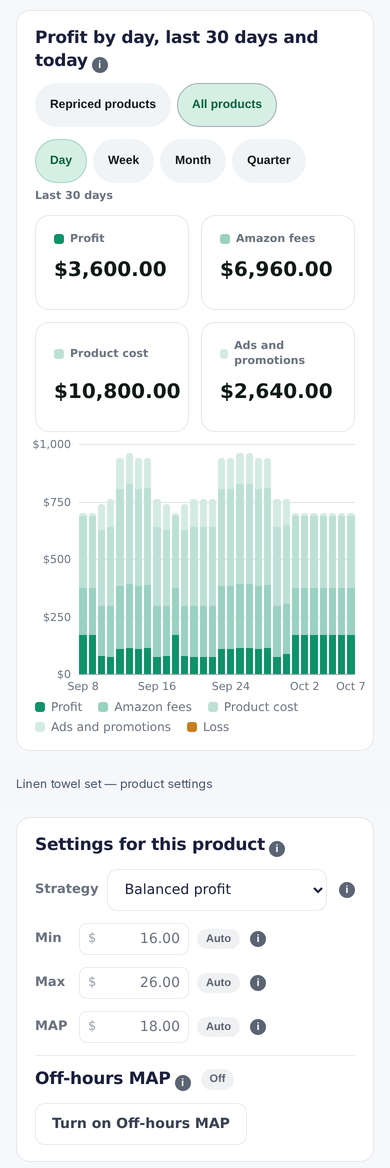Select the Repriced products filter
Image resolution: width=390 pixels, height=1168 pixels.
coord(103,104)
